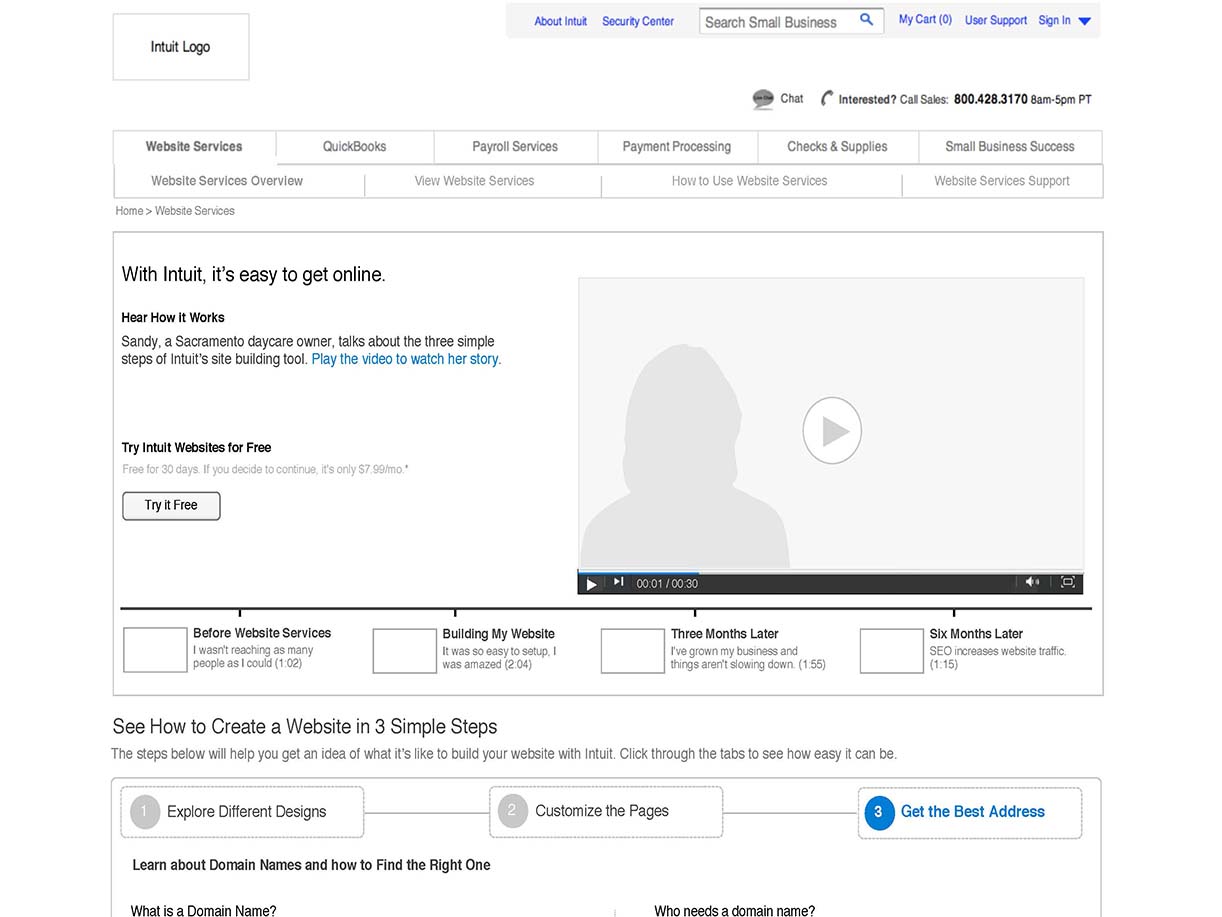1222x917 pixels.
Task: Click the Website Services breadcrumb
Action: 195,211
